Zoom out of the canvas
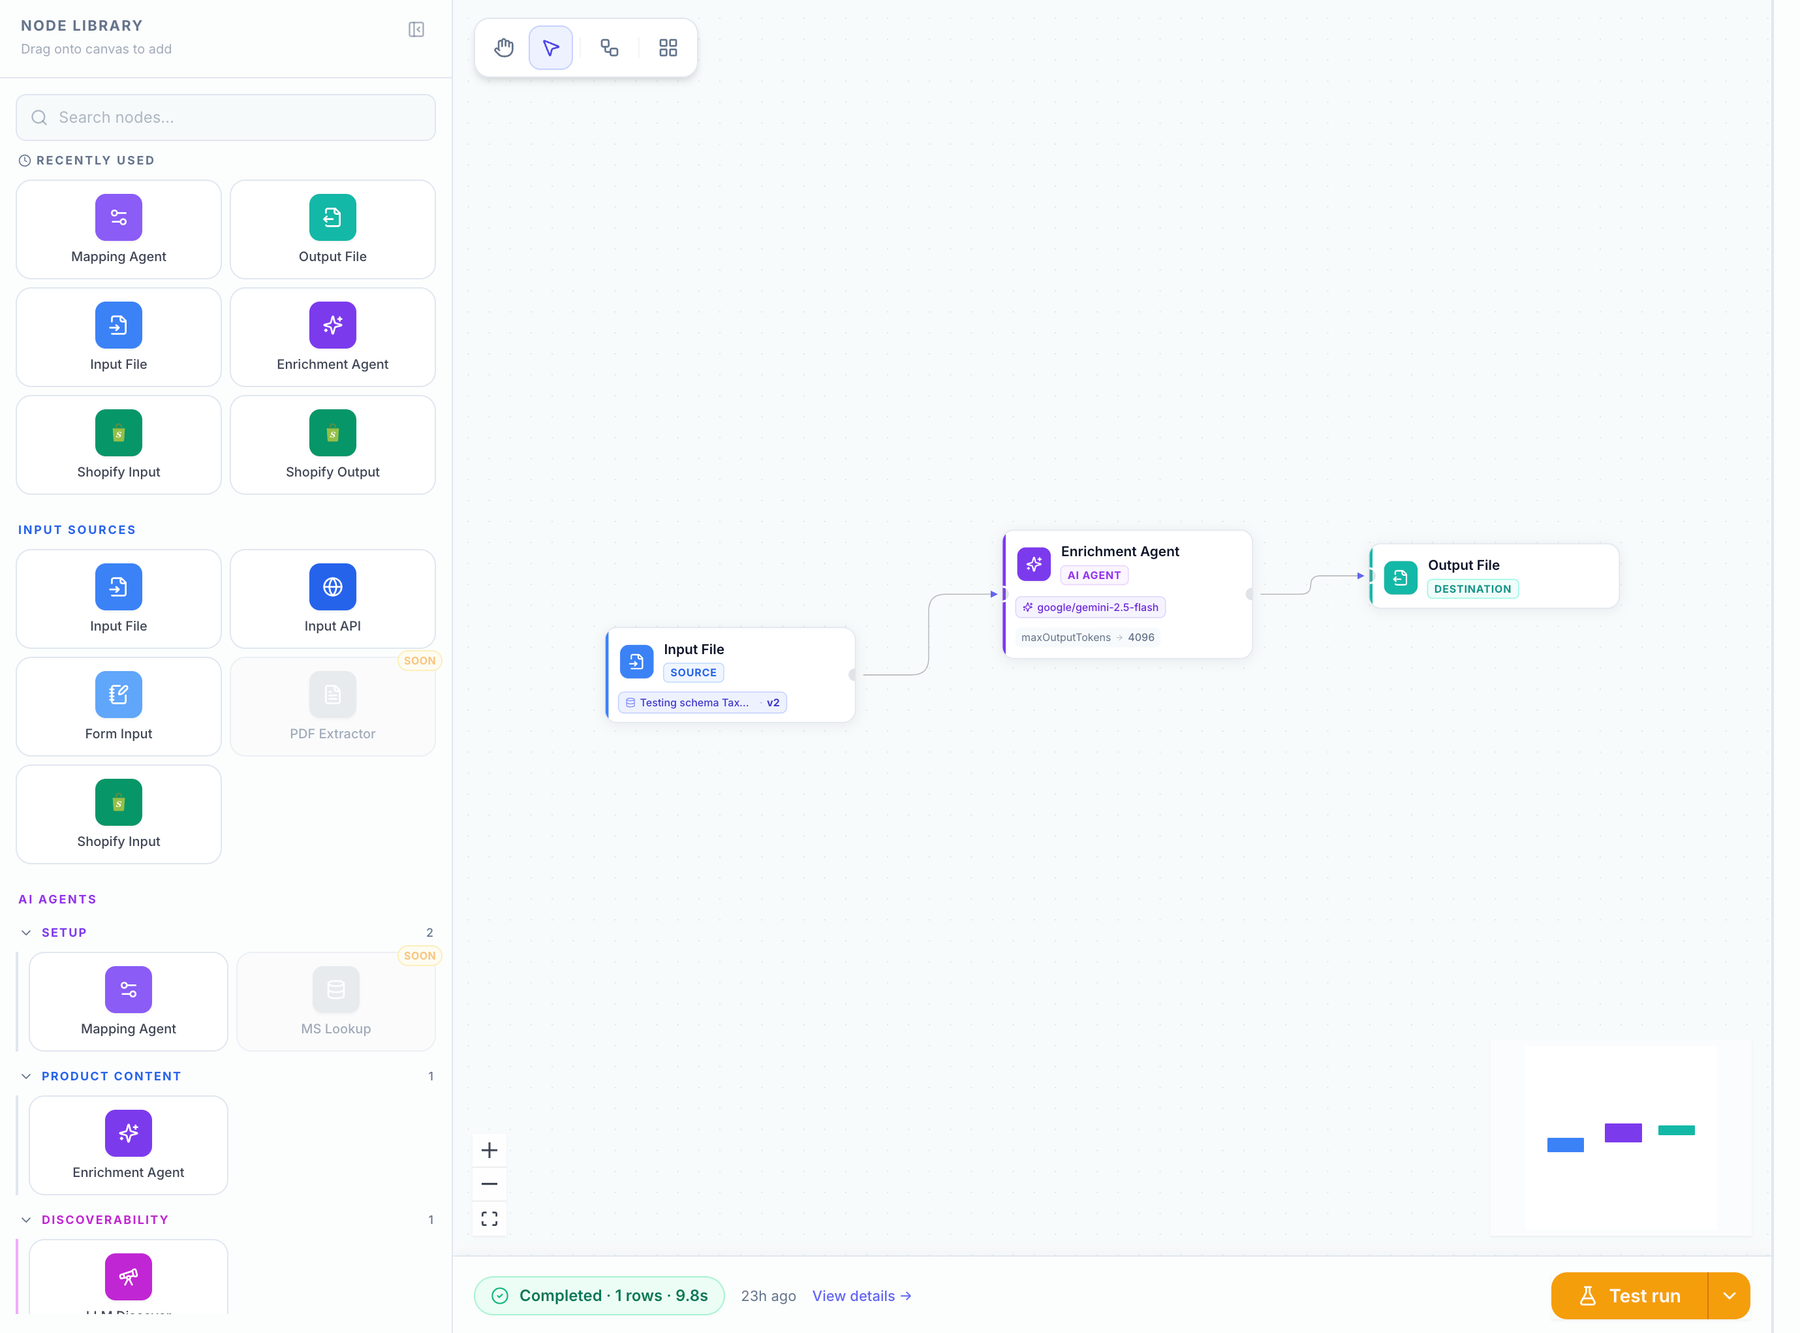The image size is (1800, 1333). [489, 1184]
